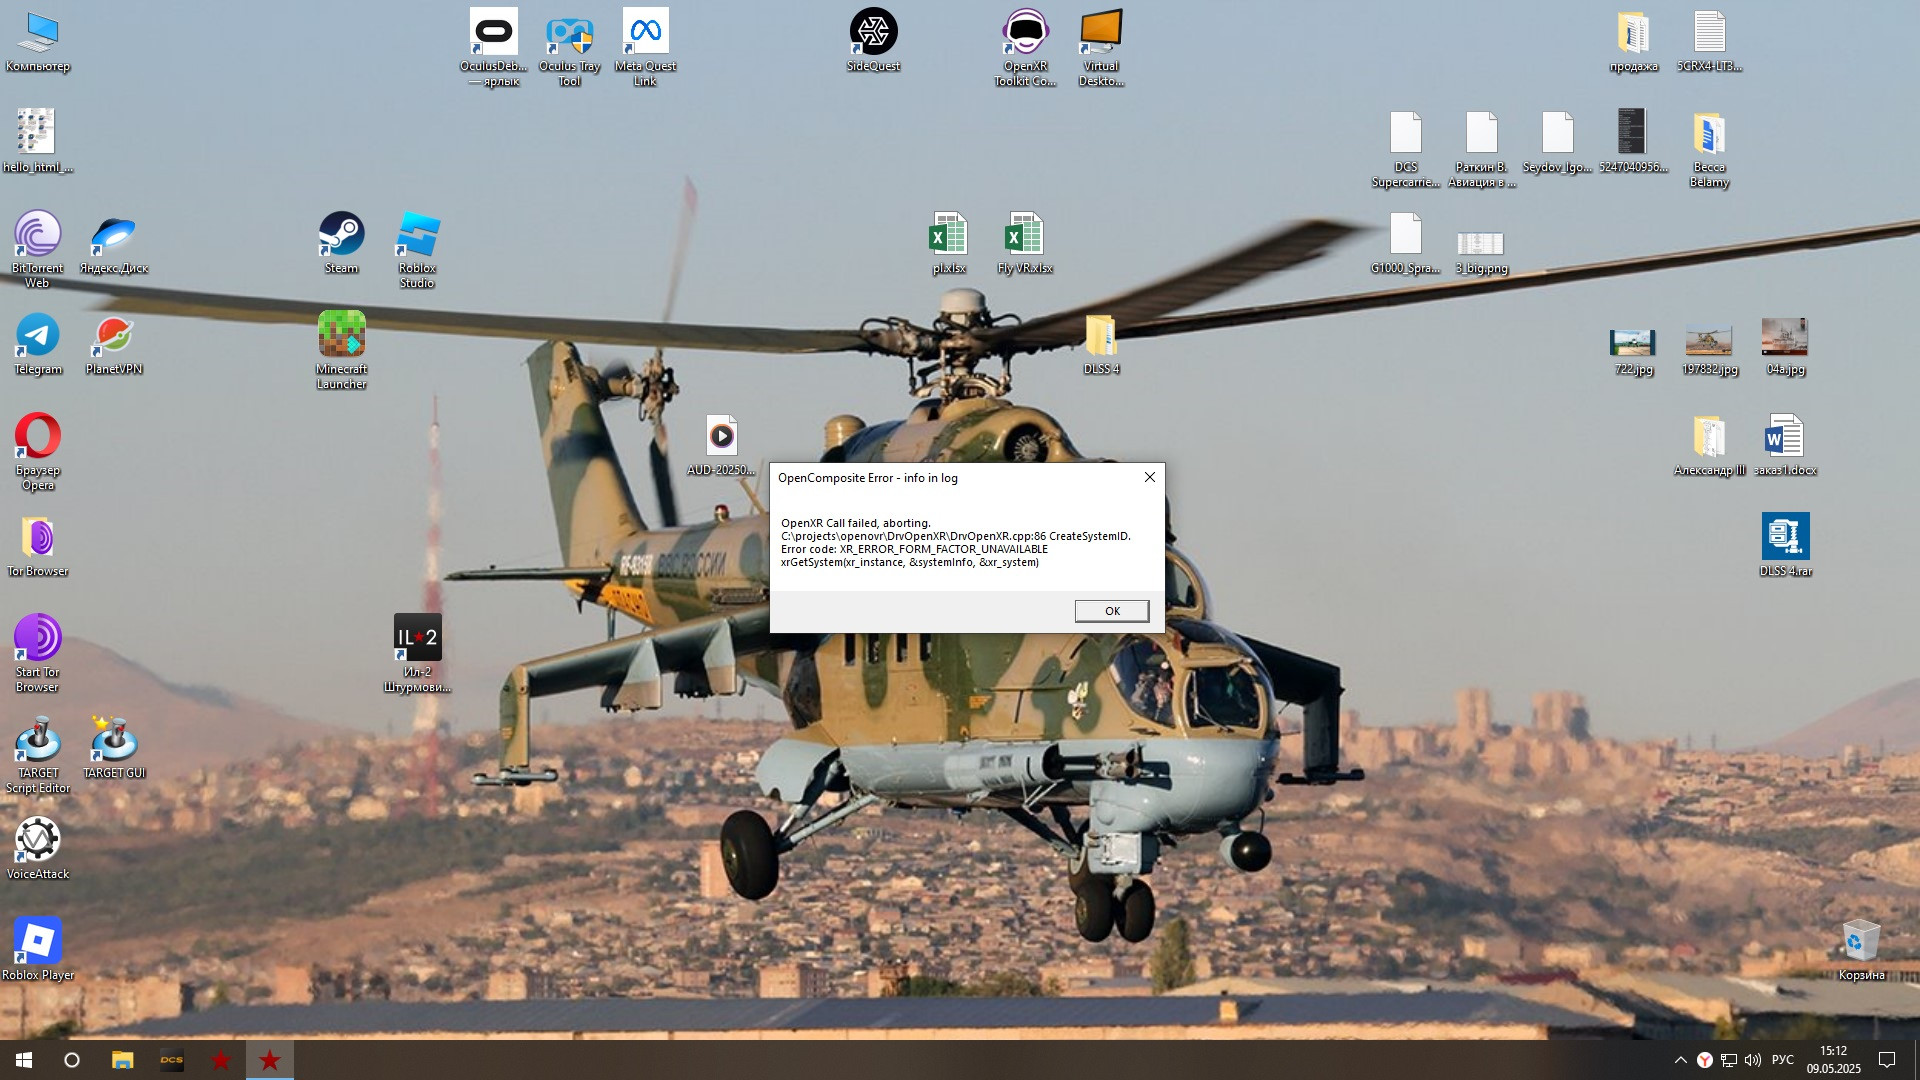The height and width of the screenshot is (1080, 1920).
Task: Expand the hidden system tray icons
Action: coord(1680,1060)
